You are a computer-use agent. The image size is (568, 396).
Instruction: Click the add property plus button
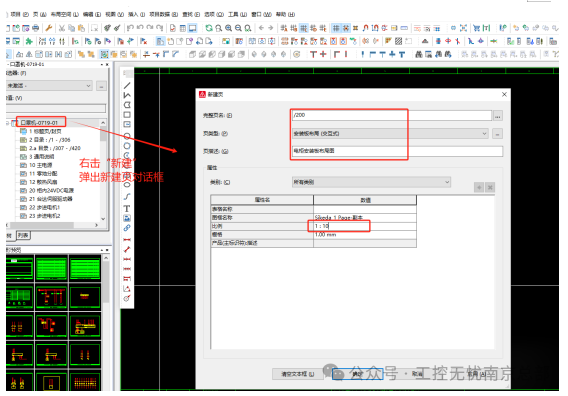click(479, 187)
